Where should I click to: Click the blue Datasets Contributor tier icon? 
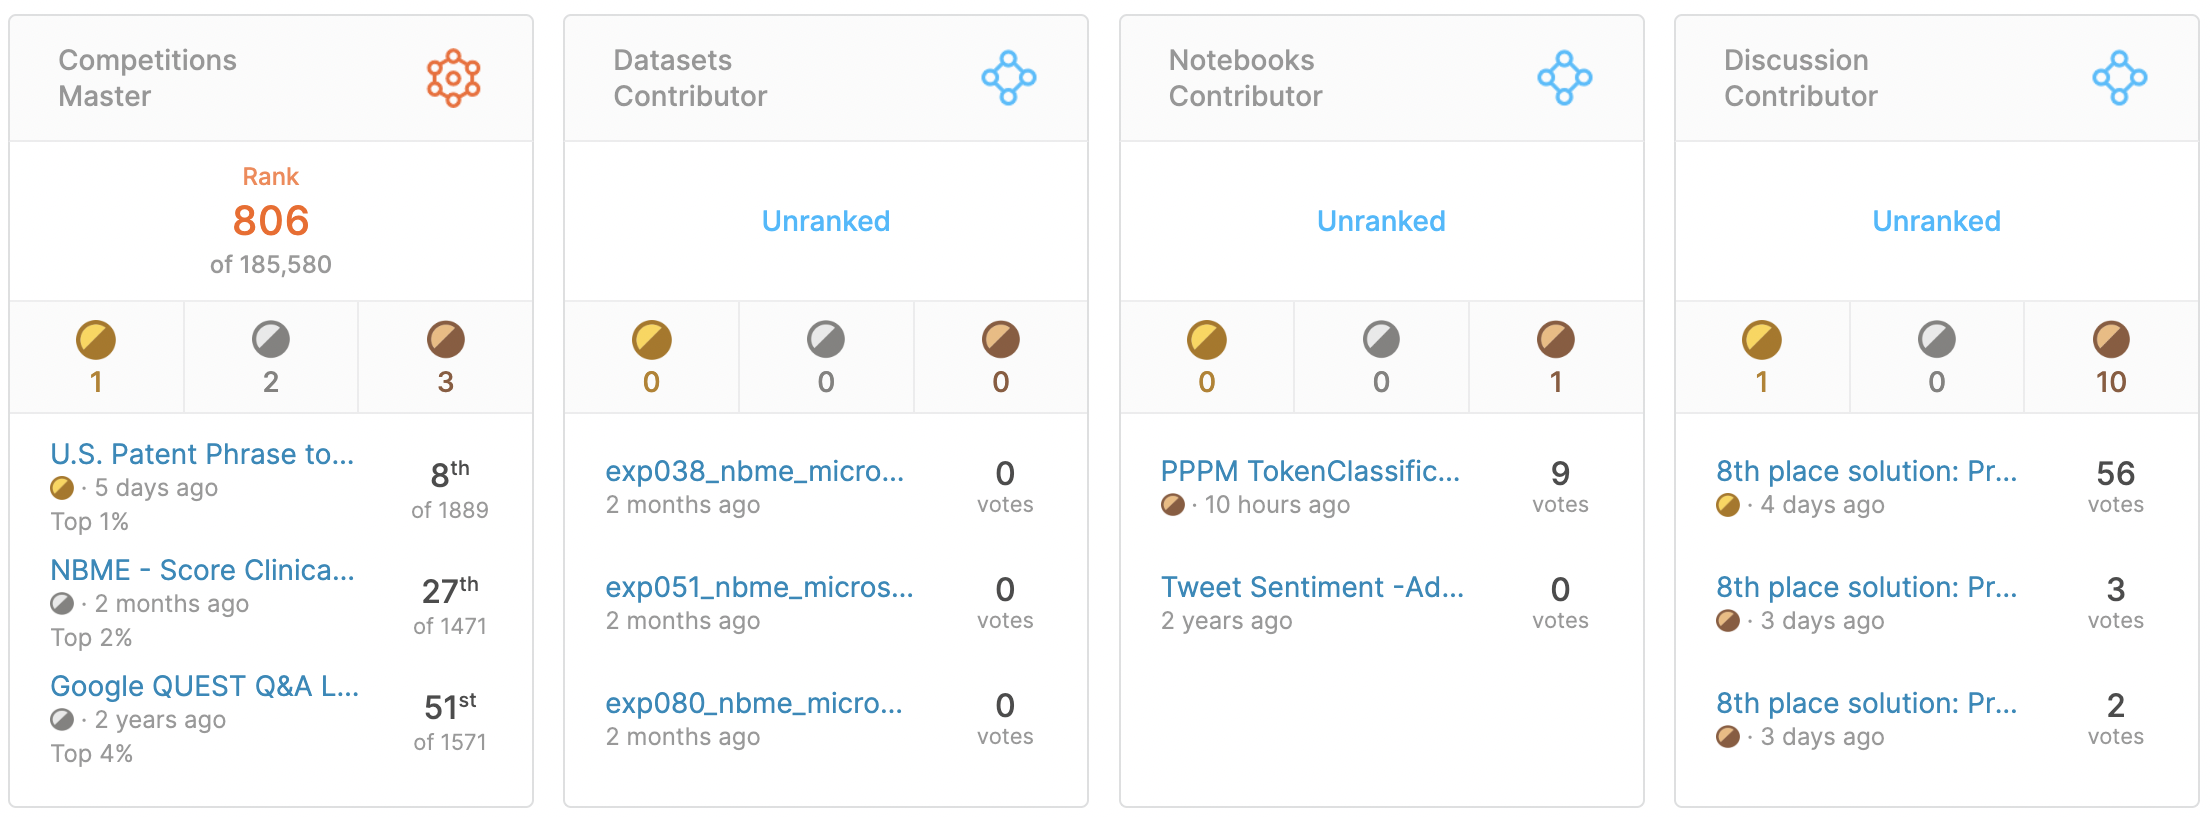[1007, 77]
